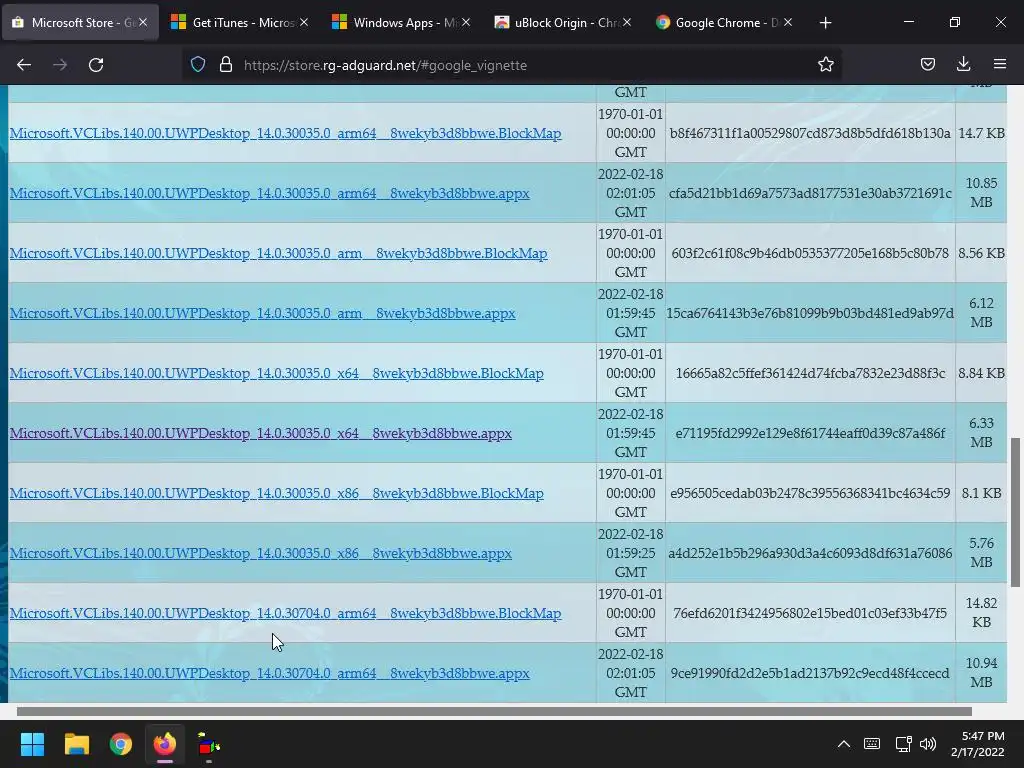The image size is (1024, 768).
Task: Click hash 603f2c61f08c9b46db0535377205e168b5c80b78
Action: pos(810,253)
